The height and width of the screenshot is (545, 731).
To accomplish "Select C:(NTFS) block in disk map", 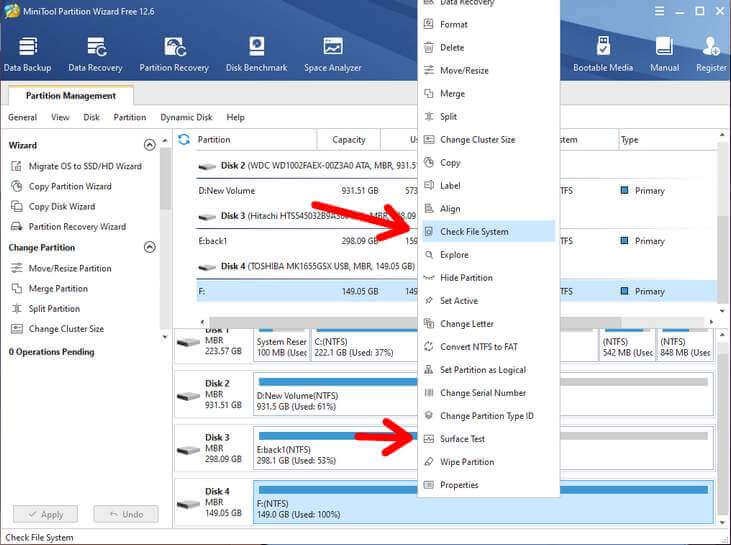I will pyautogui.click(x=365, y=347).
